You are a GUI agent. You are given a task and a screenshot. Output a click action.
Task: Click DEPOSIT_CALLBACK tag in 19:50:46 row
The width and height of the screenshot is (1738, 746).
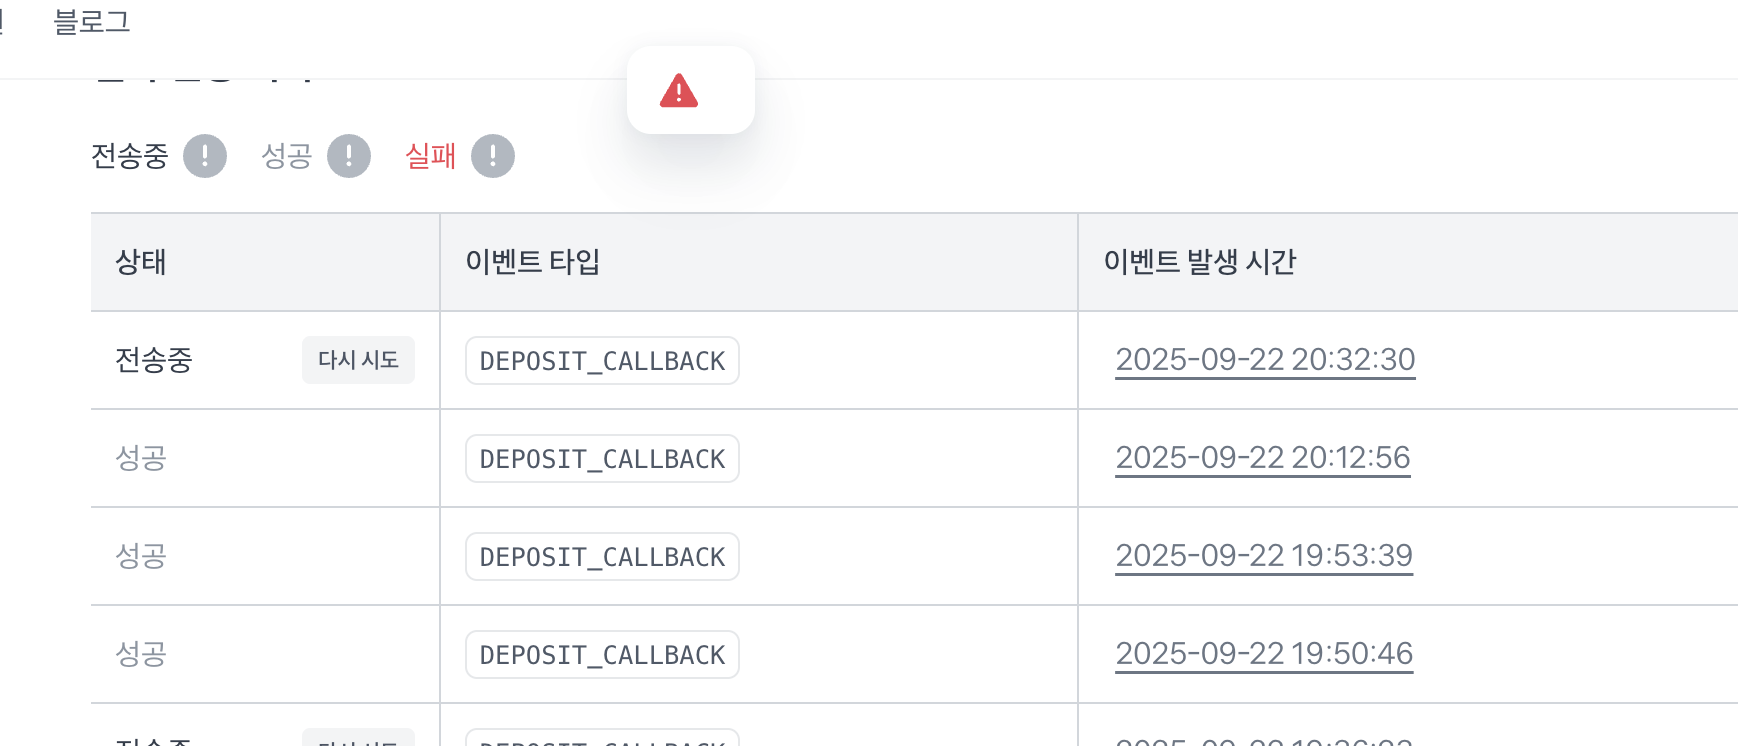click(x=602, y=654)
